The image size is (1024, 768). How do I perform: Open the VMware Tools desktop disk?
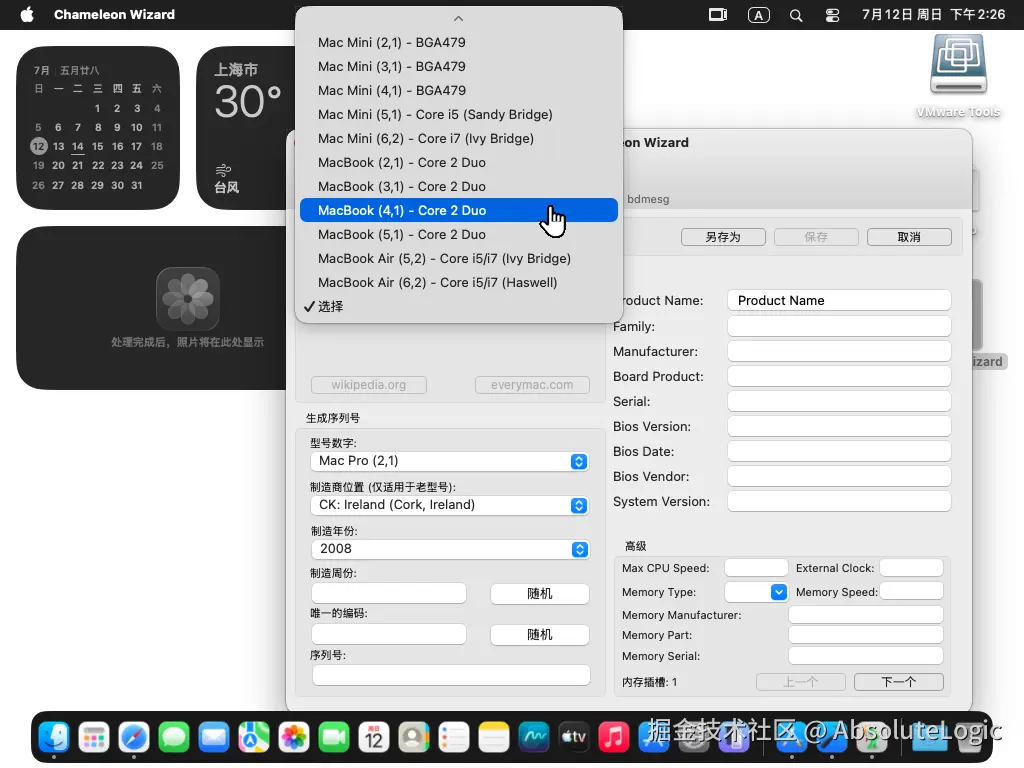tap(958, 75)
